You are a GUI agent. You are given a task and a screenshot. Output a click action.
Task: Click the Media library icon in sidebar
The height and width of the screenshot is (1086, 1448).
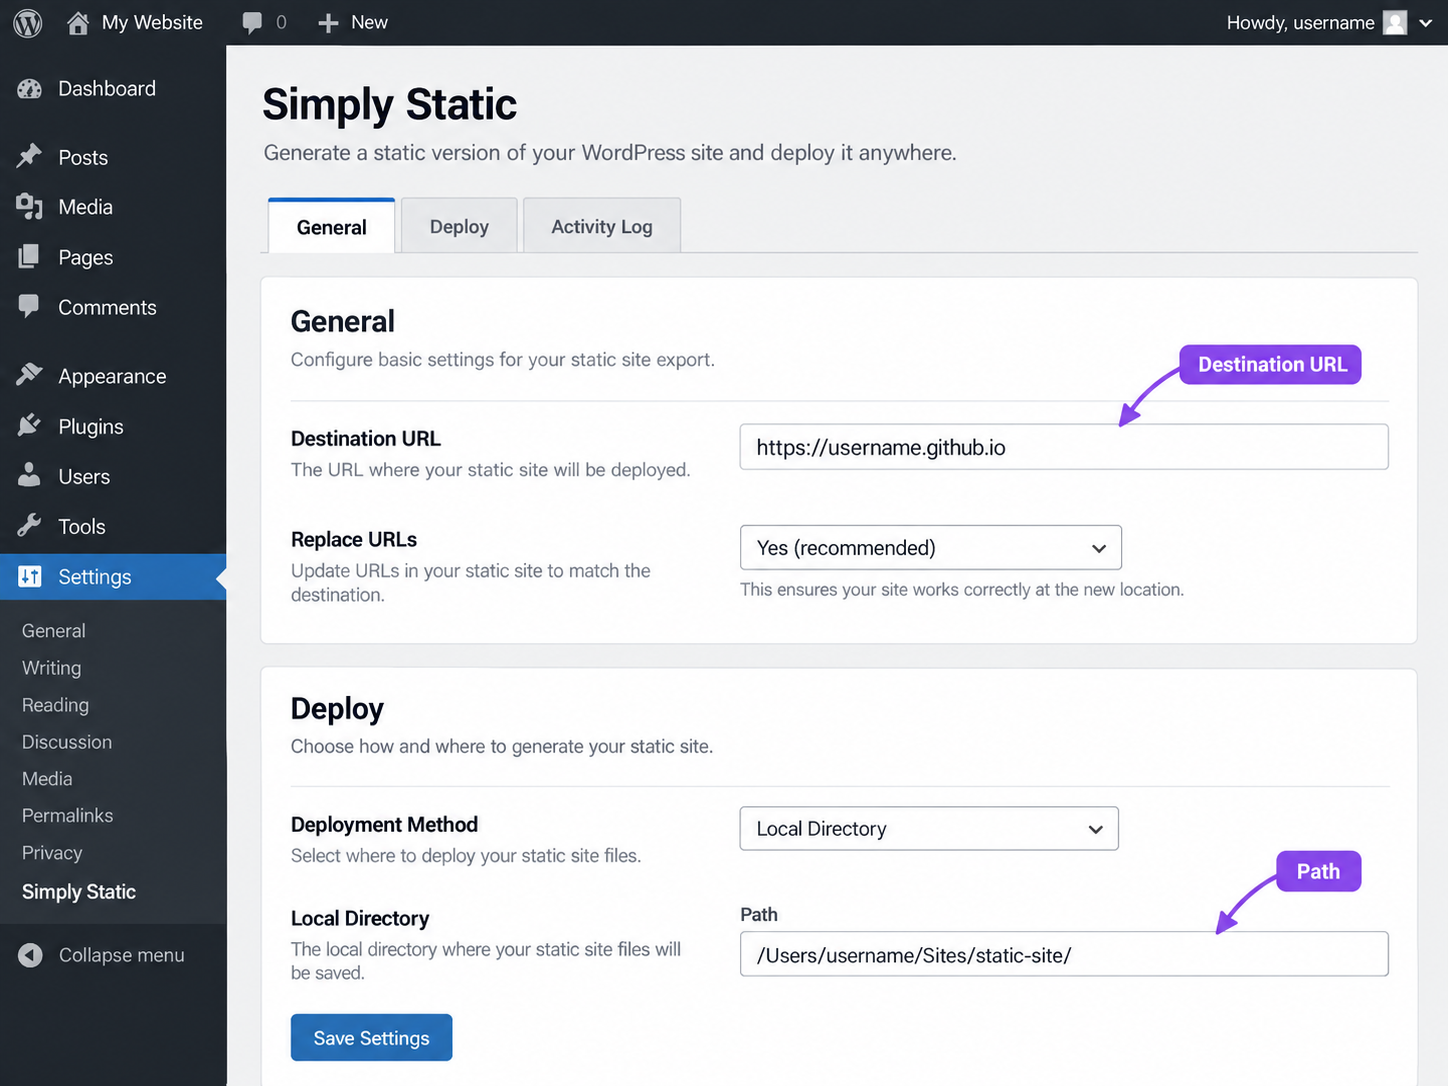click(30, 206)
